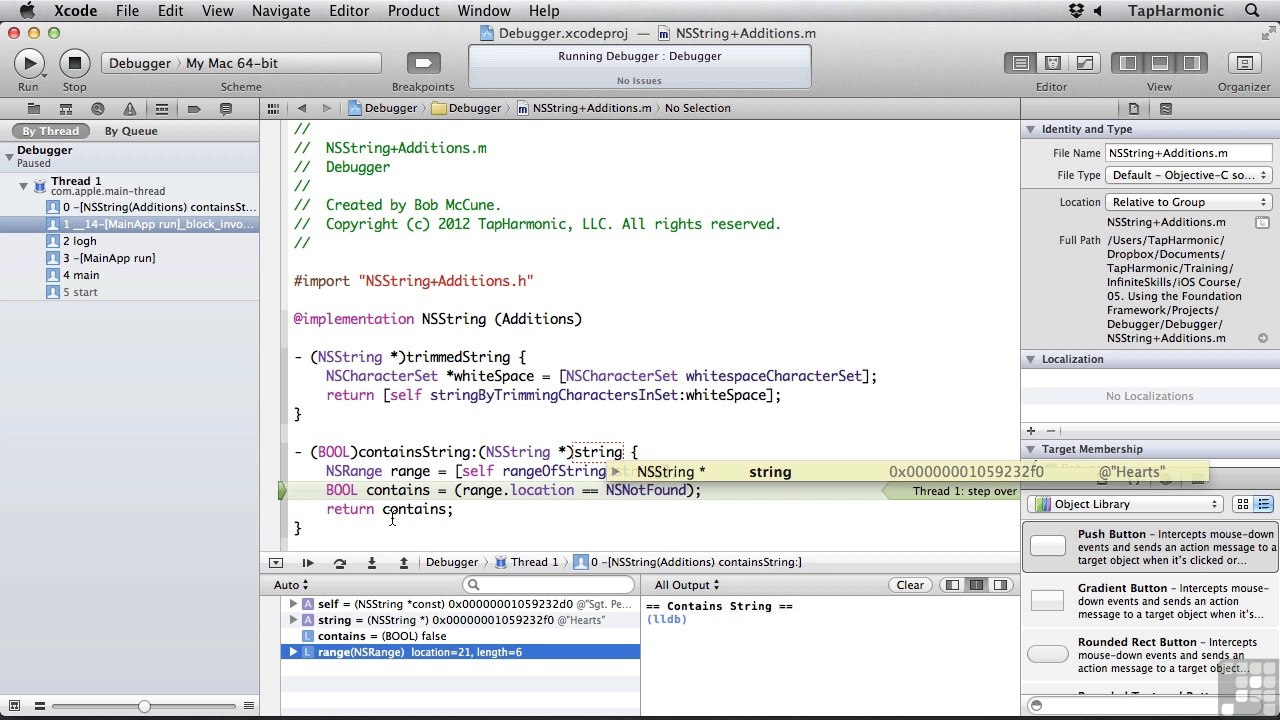Toggle the Debug area view button
The width and height of the screenshot is (1280, 720).
(1160, 63)
